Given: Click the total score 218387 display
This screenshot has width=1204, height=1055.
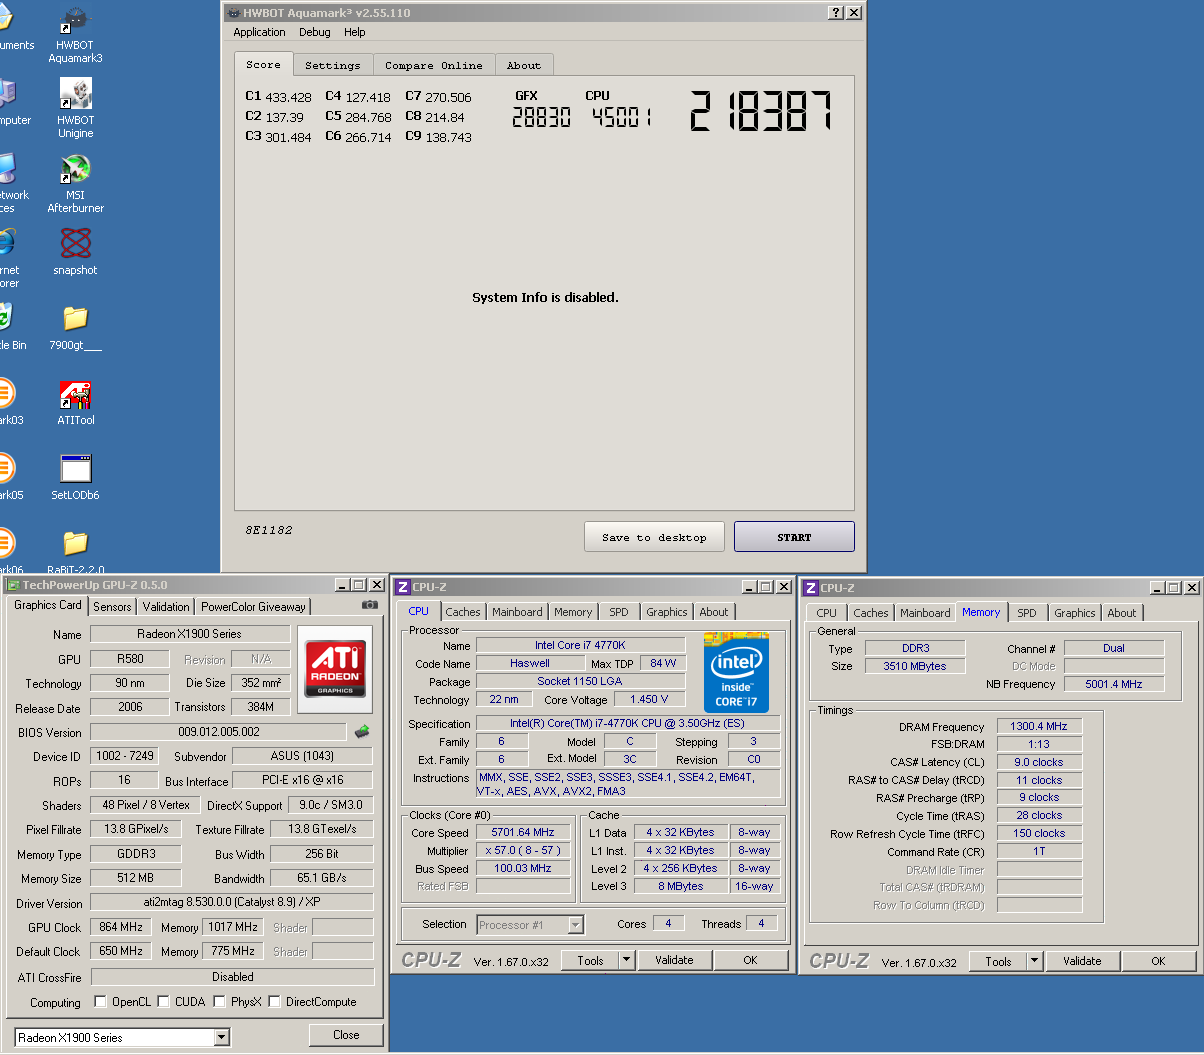Looking at the screenshot, I should click(762, 111).
